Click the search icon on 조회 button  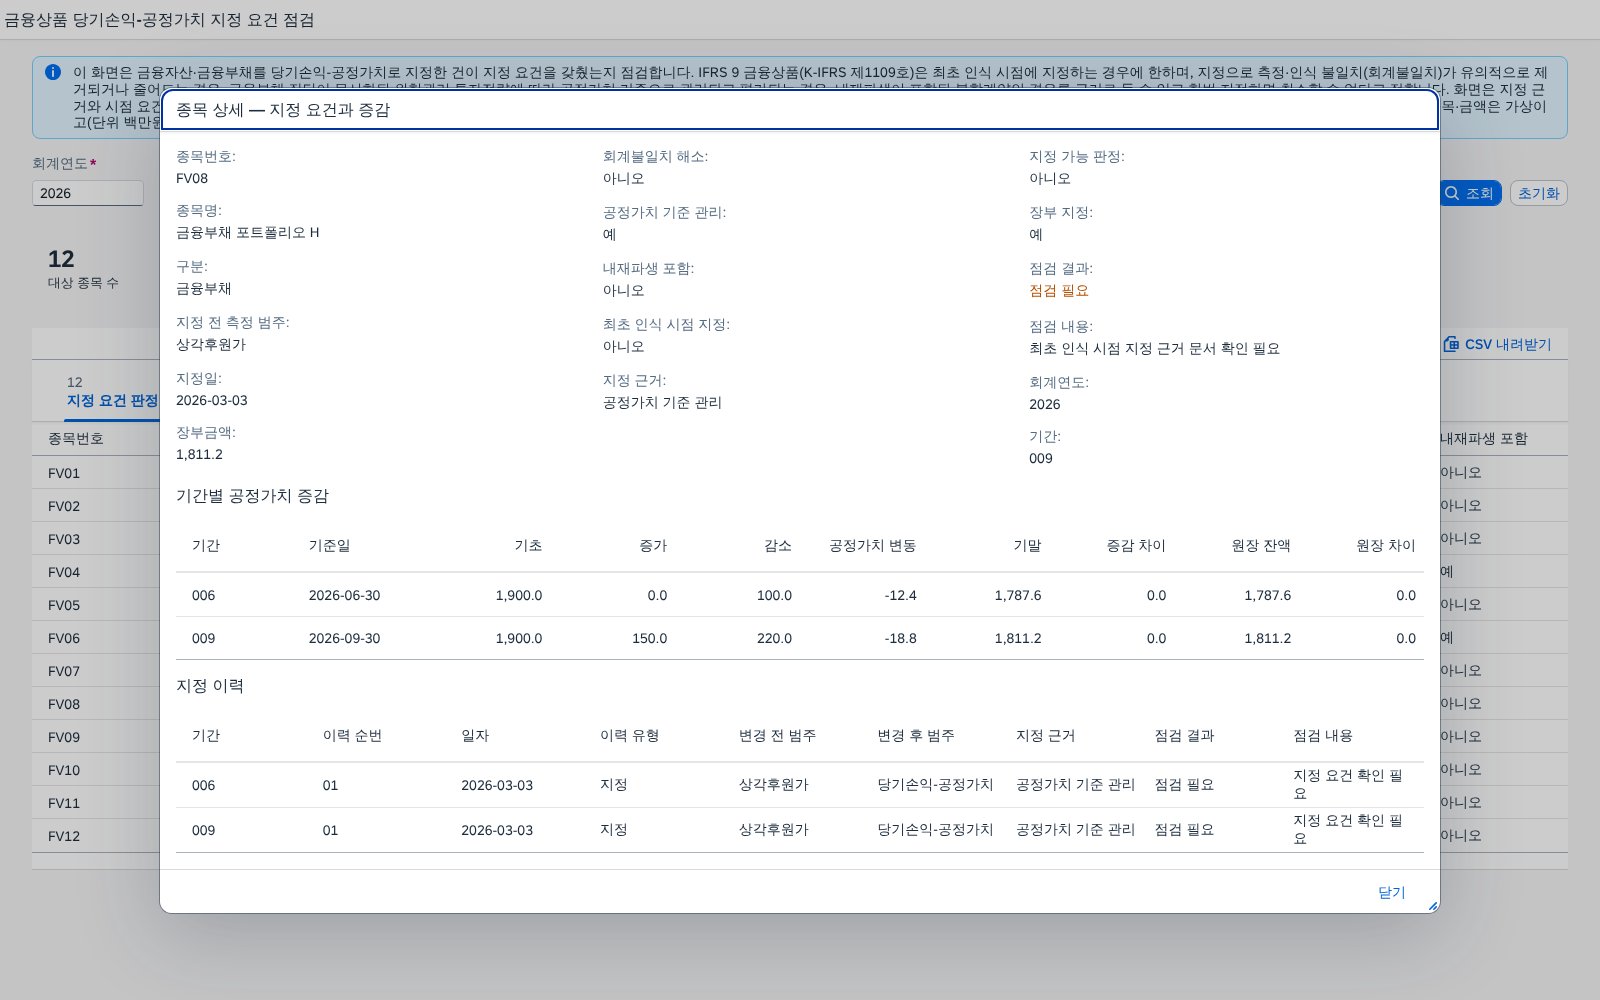click(x=1452, y=193)
